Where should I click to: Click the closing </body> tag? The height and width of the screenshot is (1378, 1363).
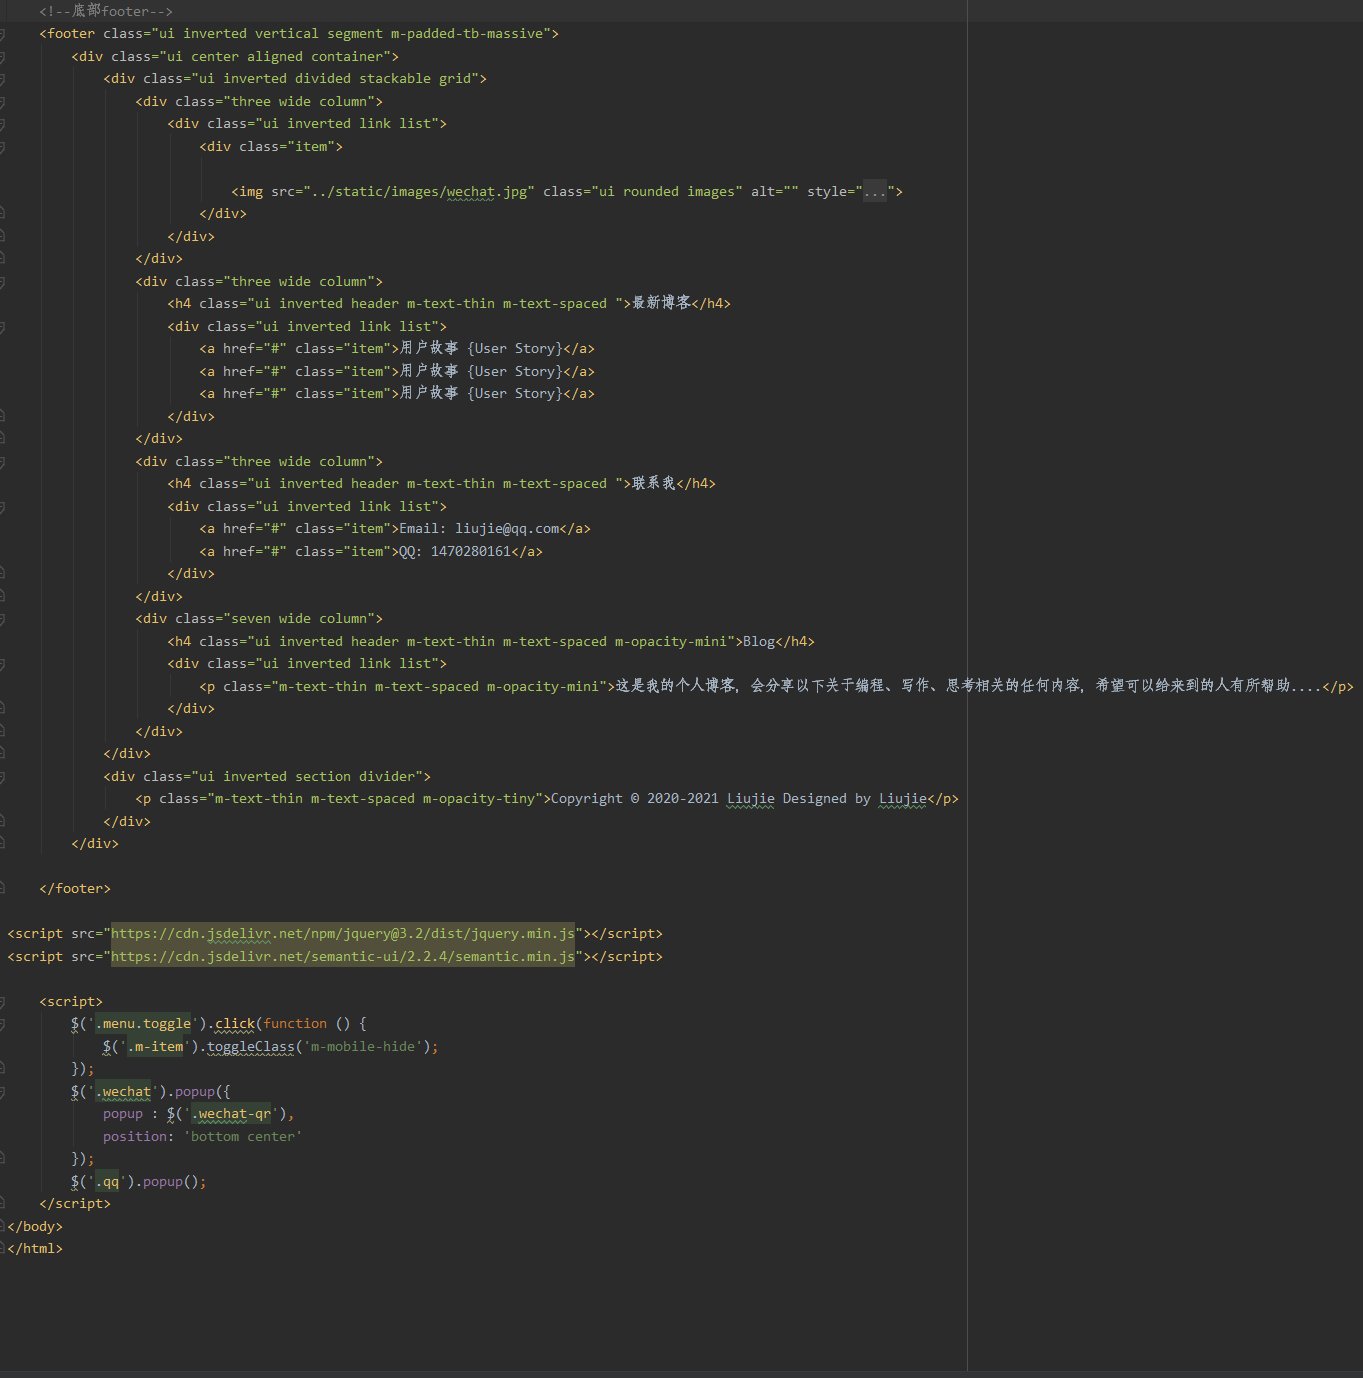click(x=35, y=1226)
